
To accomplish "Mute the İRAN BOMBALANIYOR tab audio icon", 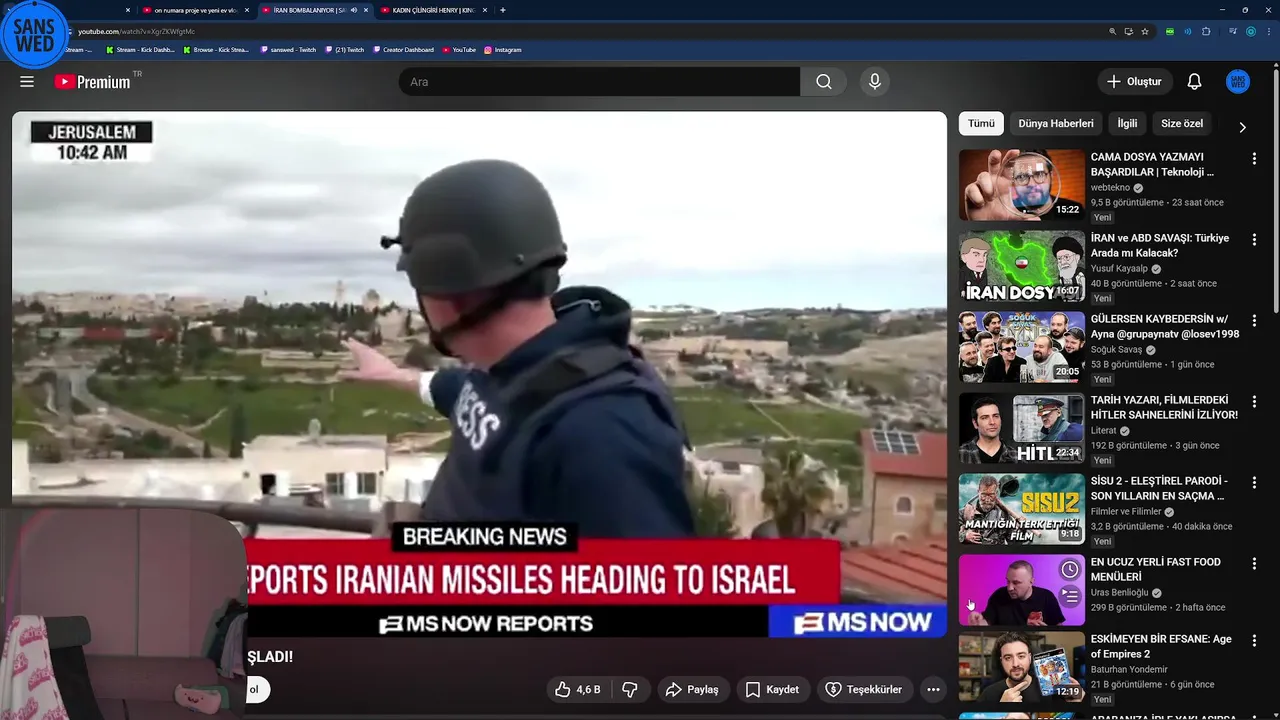I will coord(353,10).
